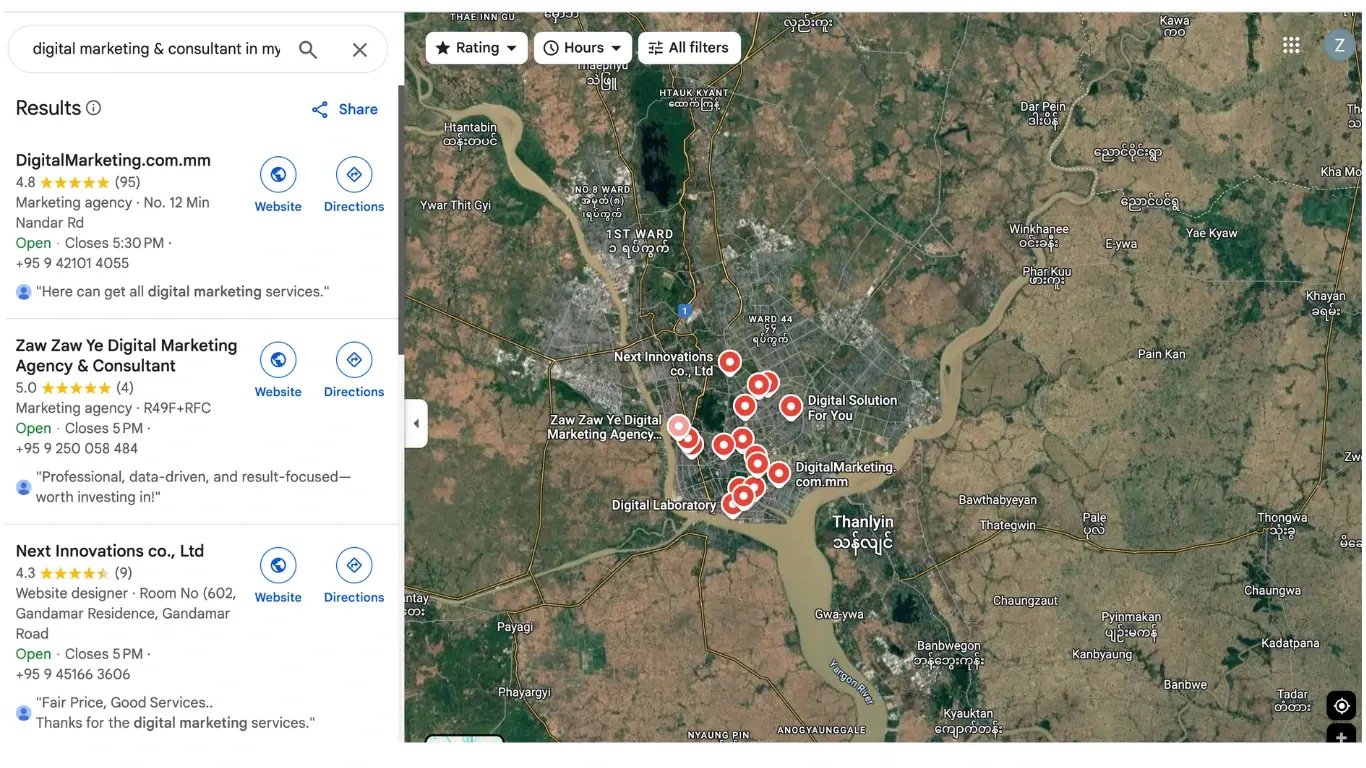This screenshot has height=768, width=1366.
Task: Share the results list
Action: click(345, 109)
